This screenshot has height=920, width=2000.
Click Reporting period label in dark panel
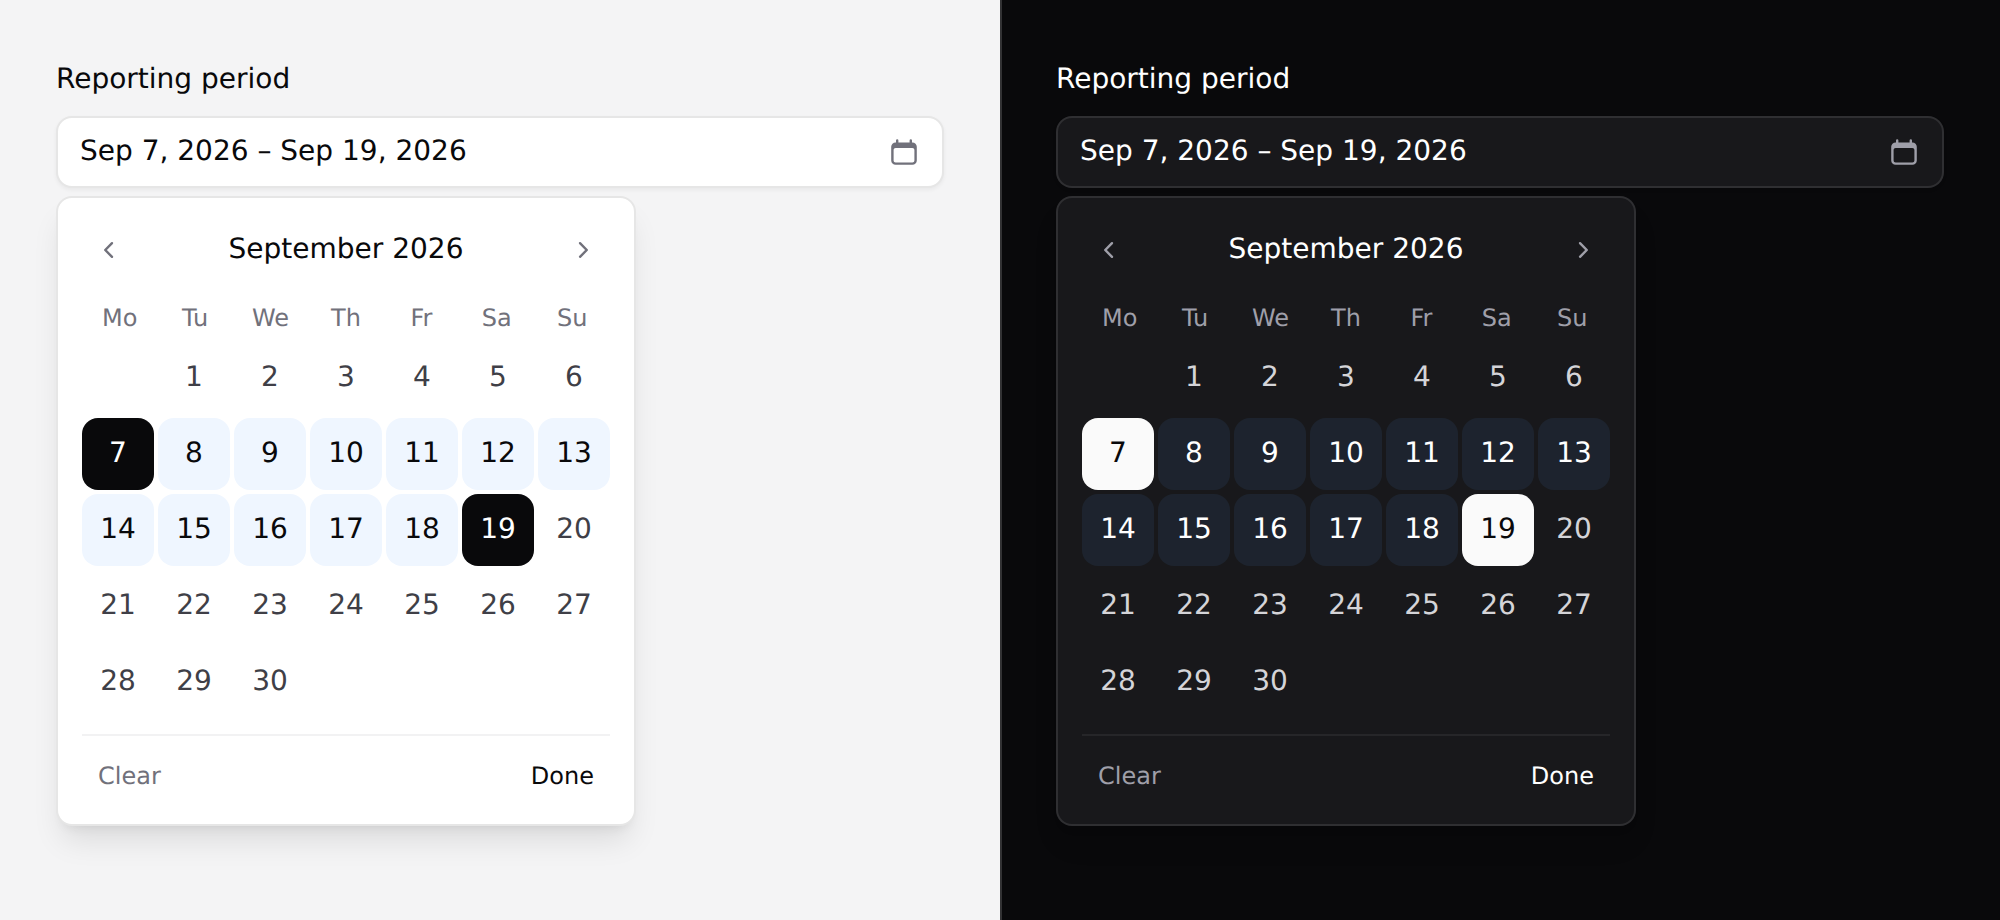(x=1173, y=79)
